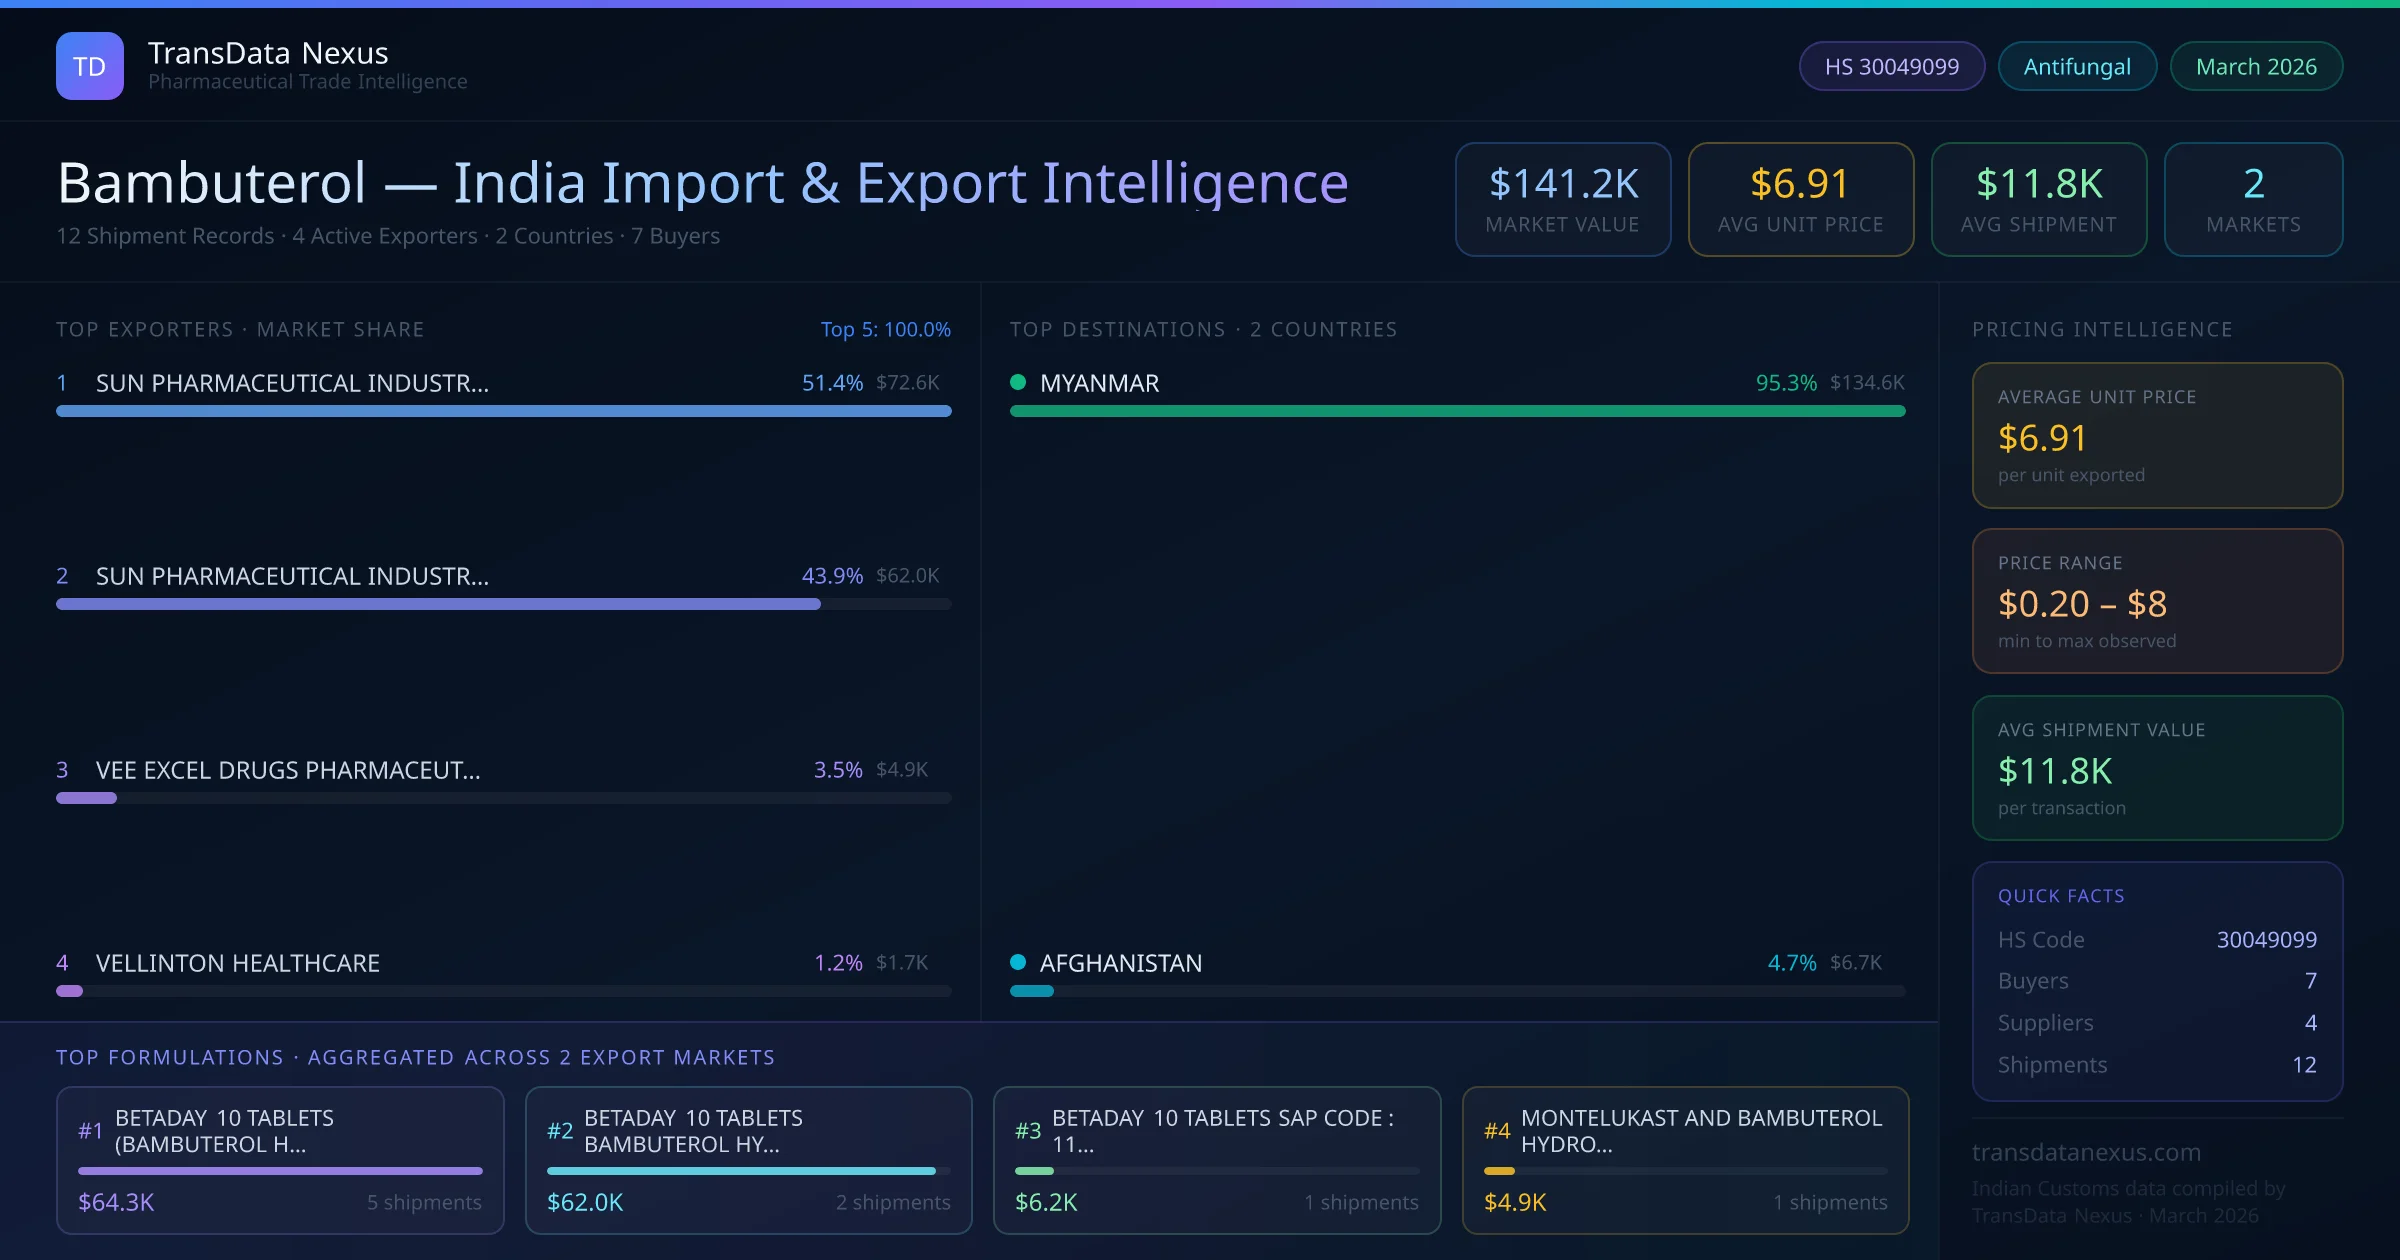The width and height of the screenshot is (2400, 1260).
Task: Open the Market Value stat card
Action: click(1562, 199)
